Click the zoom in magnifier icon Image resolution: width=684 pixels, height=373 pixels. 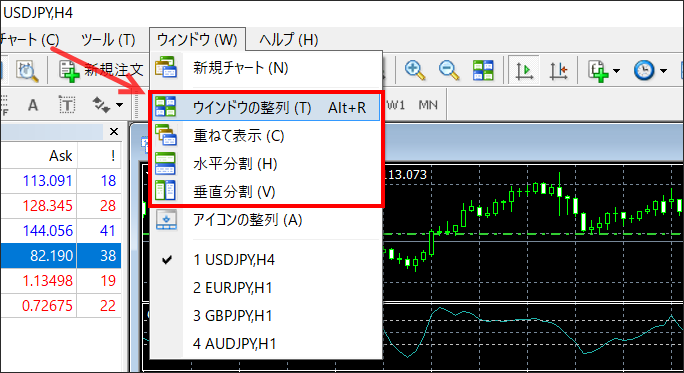(415, 70)
